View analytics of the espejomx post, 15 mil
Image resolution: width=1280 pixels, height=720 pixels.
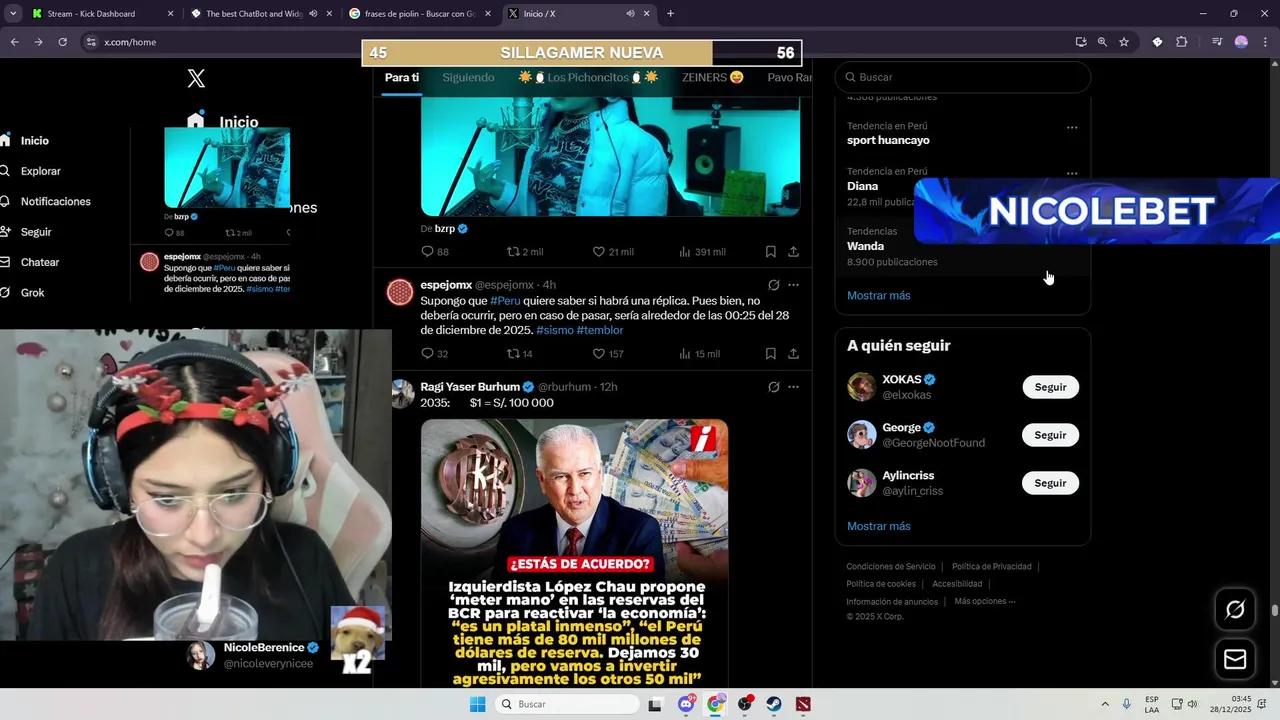699,354
